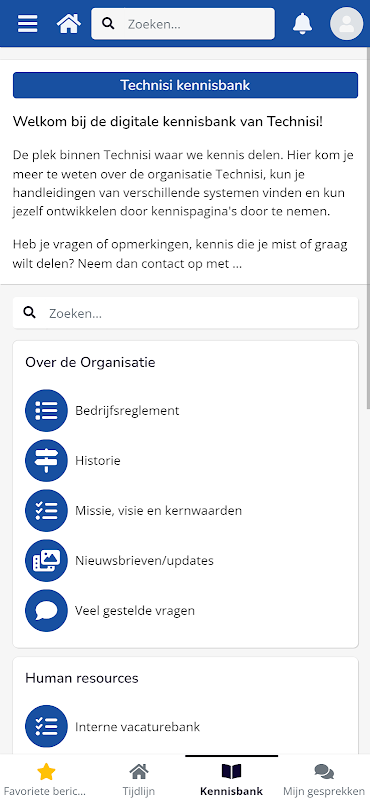Open Historie page

pos(98,461)
